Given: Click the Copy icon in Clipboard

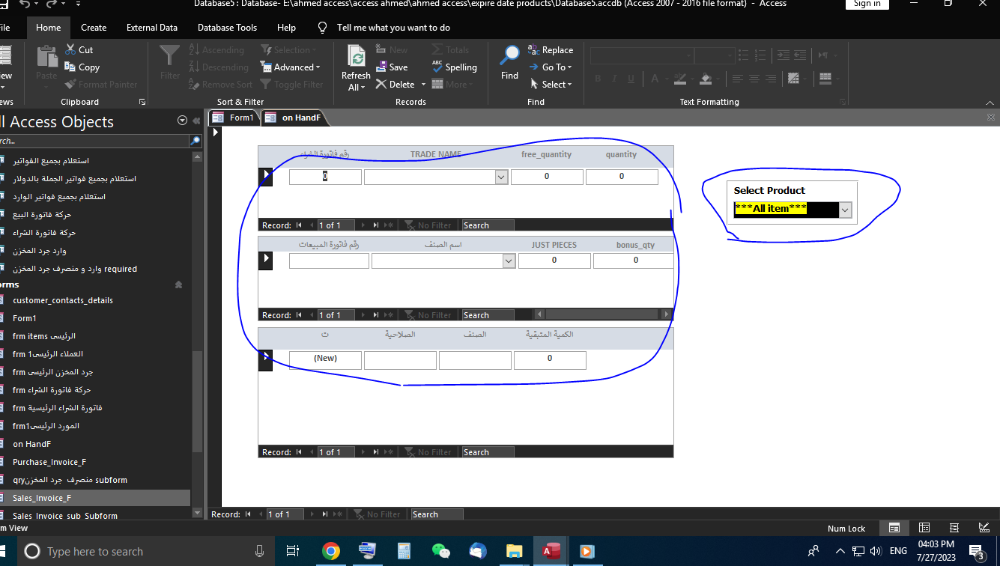Looking at the screenshot, I should tap(72, 67).
